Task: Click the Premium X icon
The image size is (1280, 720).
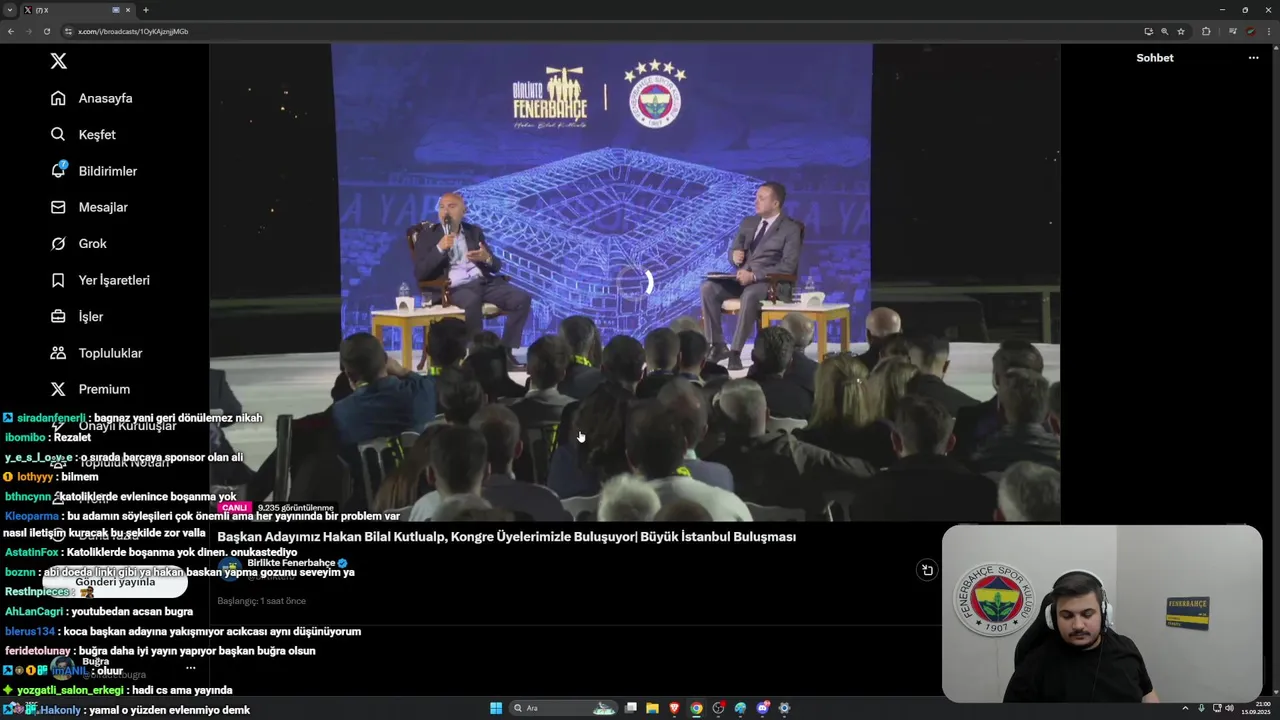Action: point(58,389)
